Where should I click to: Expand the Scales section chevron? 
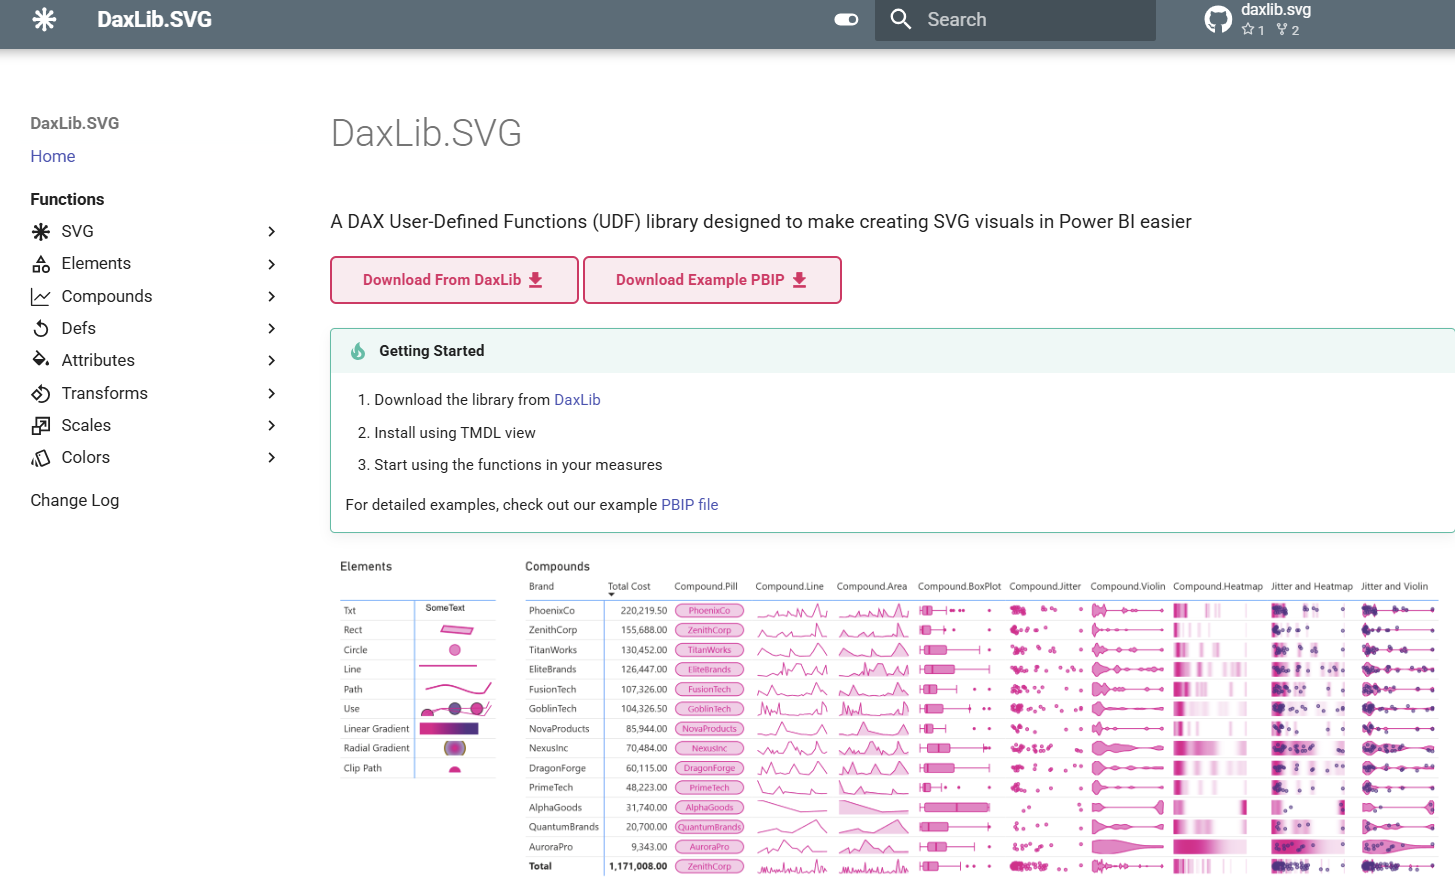(x=270, y=425)
